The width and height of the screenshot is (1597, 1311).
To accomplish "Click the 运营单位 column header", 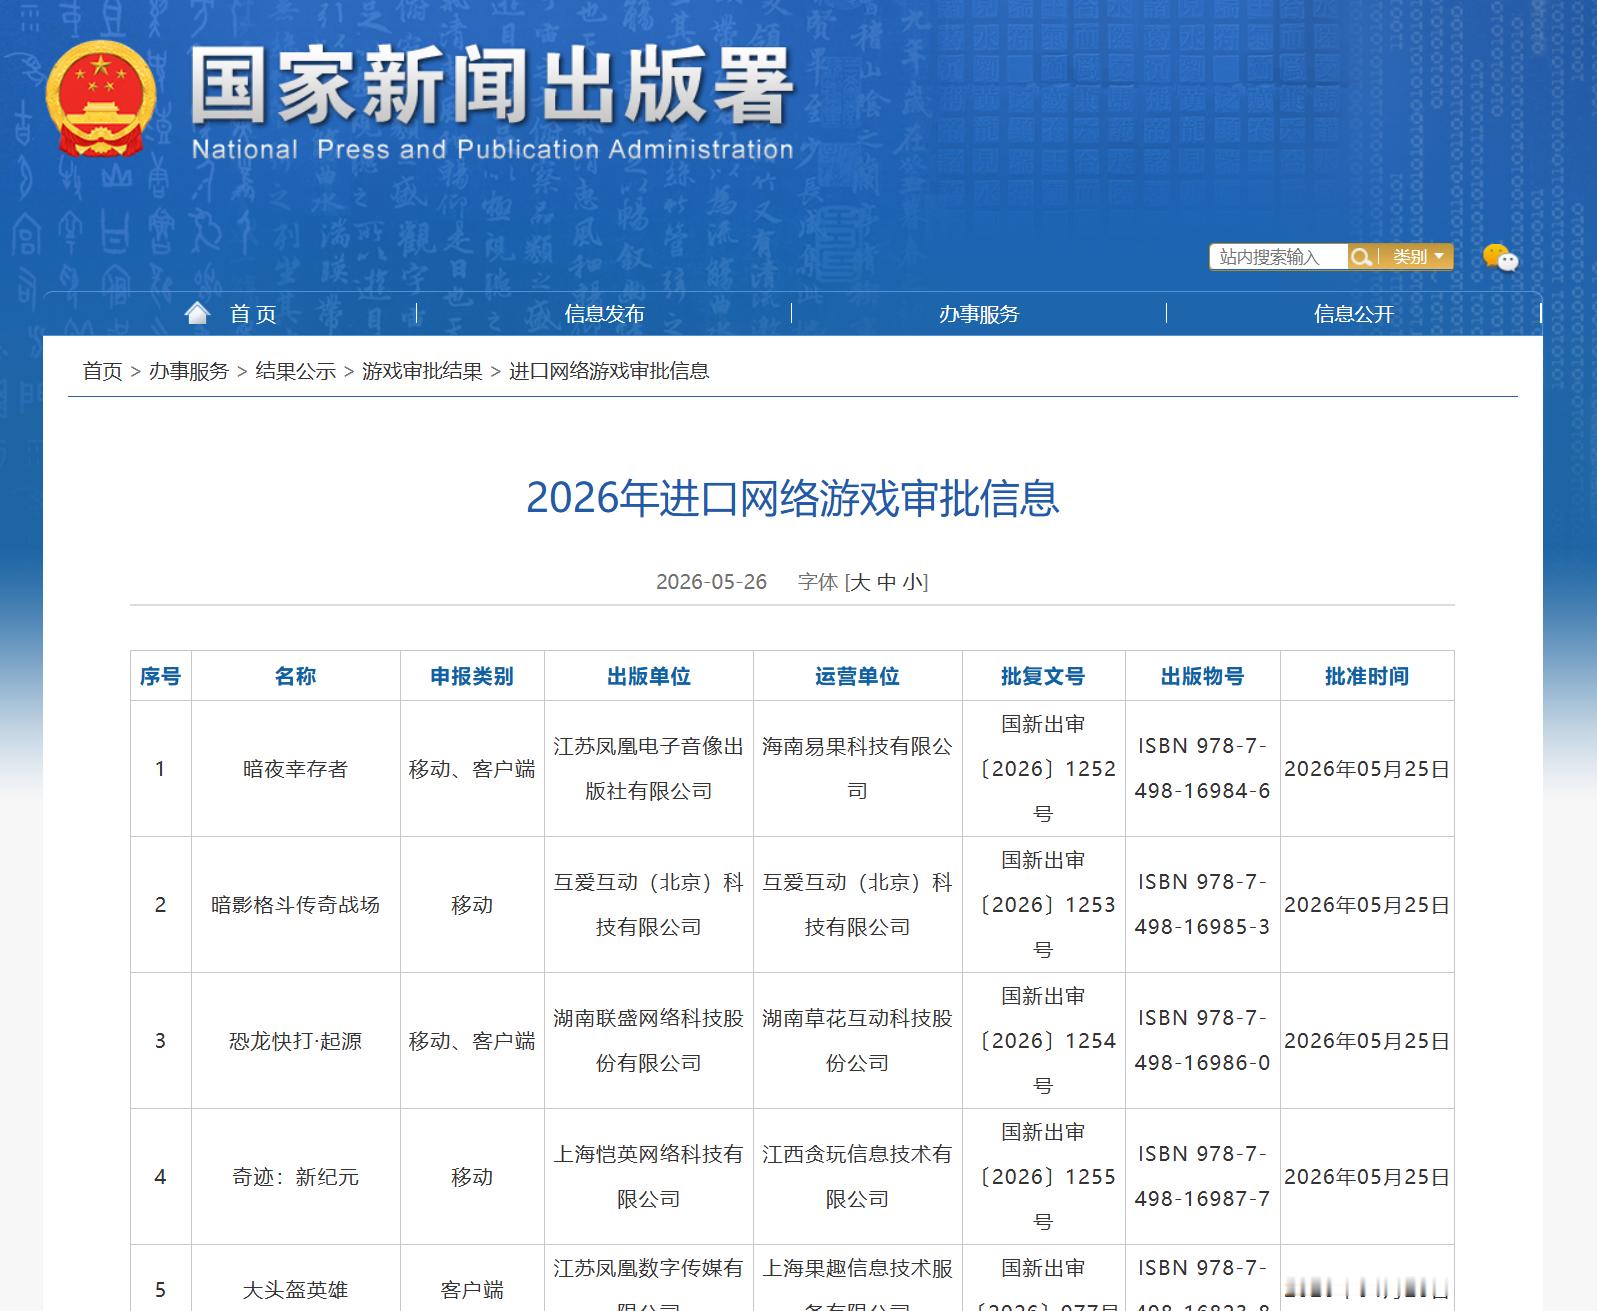I will [857, 676].
